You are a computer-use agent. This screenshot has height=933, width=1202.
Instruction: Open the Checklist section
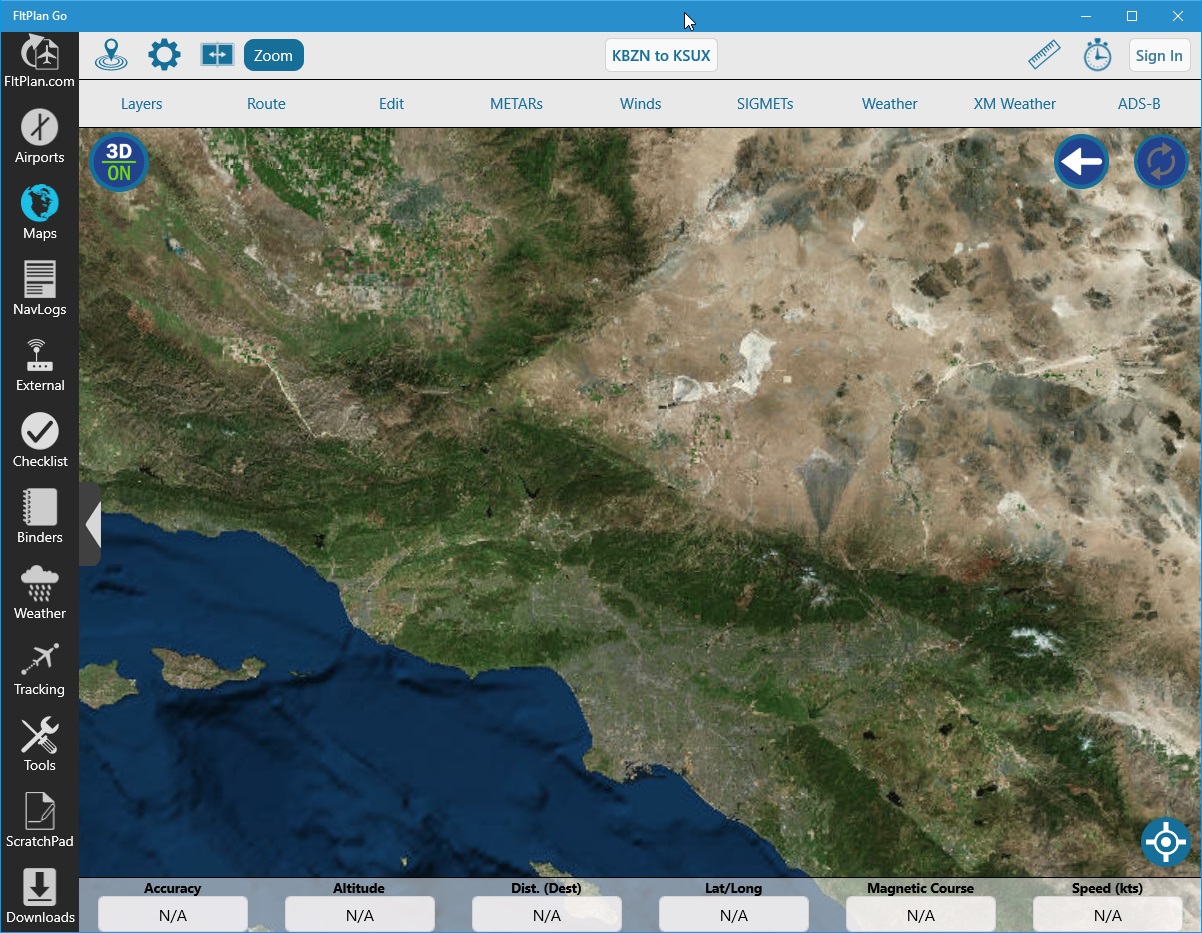point(39,441)
